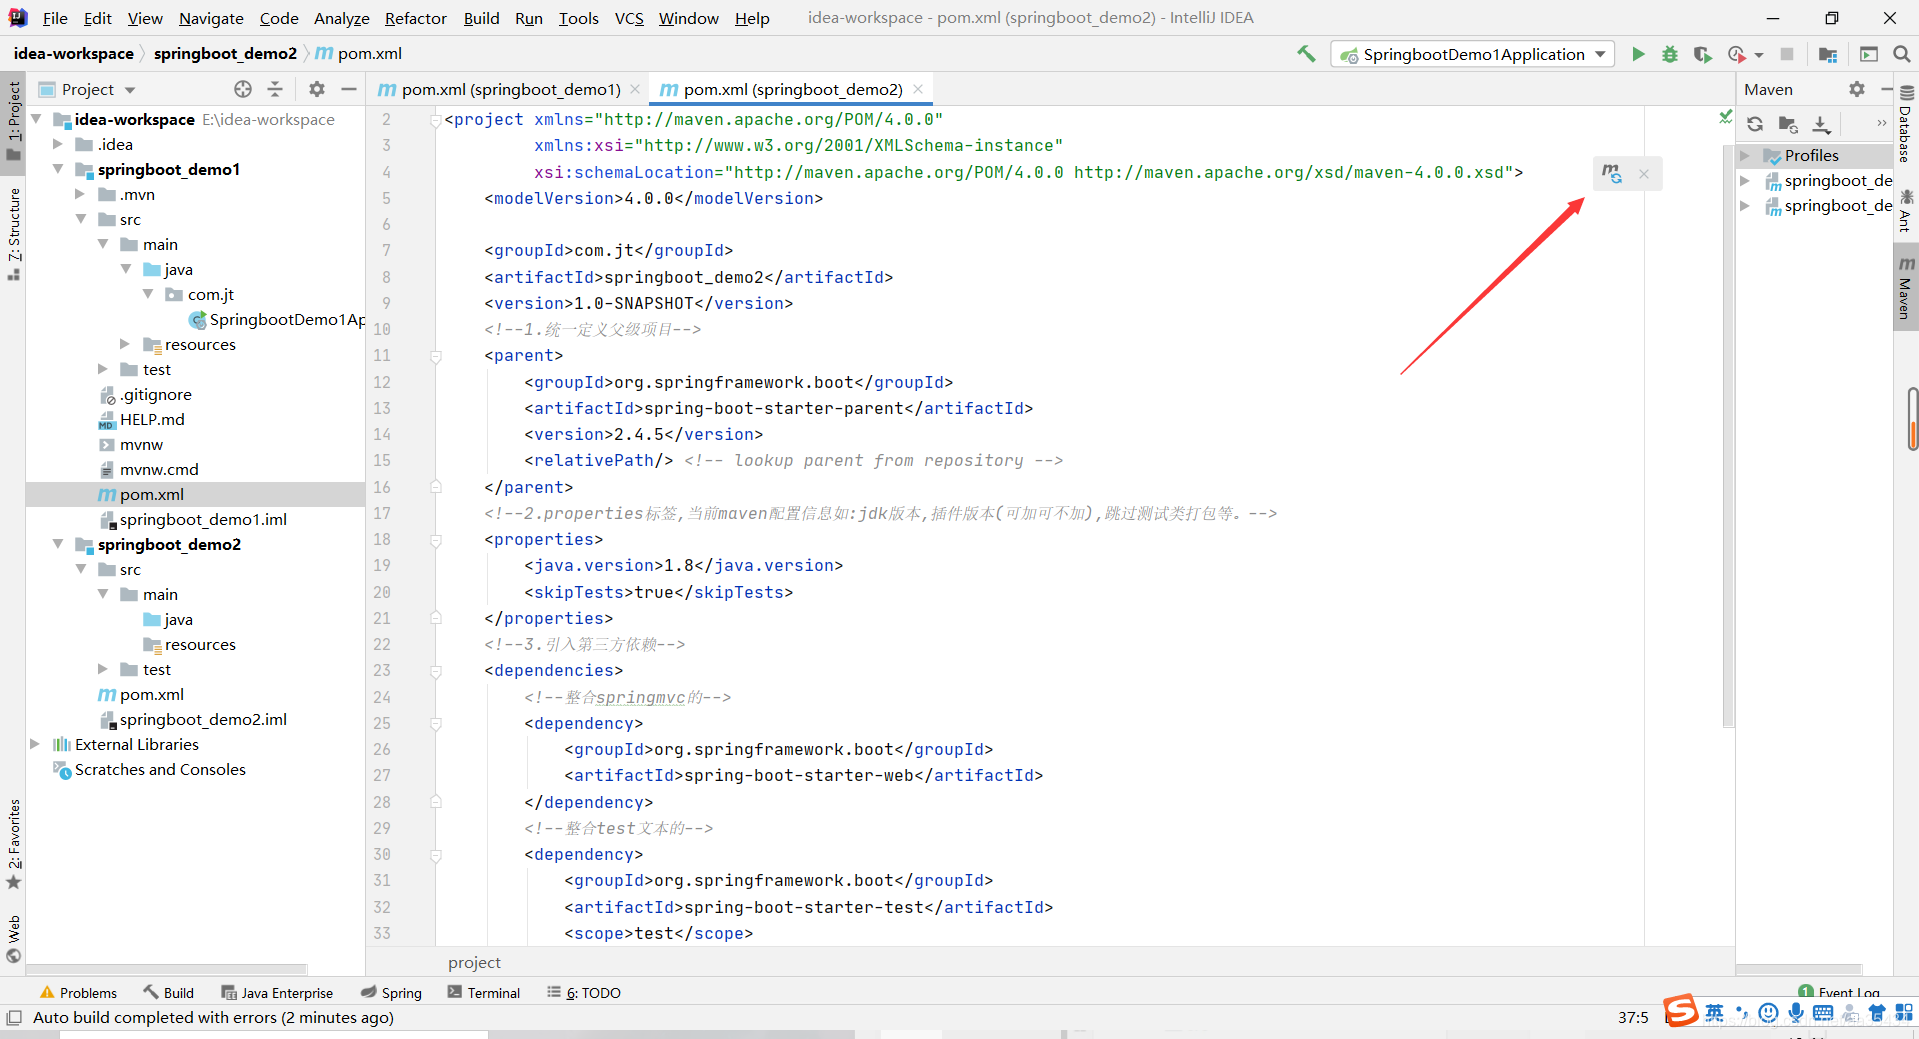The image size is (1919, 1039).
Task: Switch to pom.xml (springboot_demo1) tab
Action: (x=510, y=89)
